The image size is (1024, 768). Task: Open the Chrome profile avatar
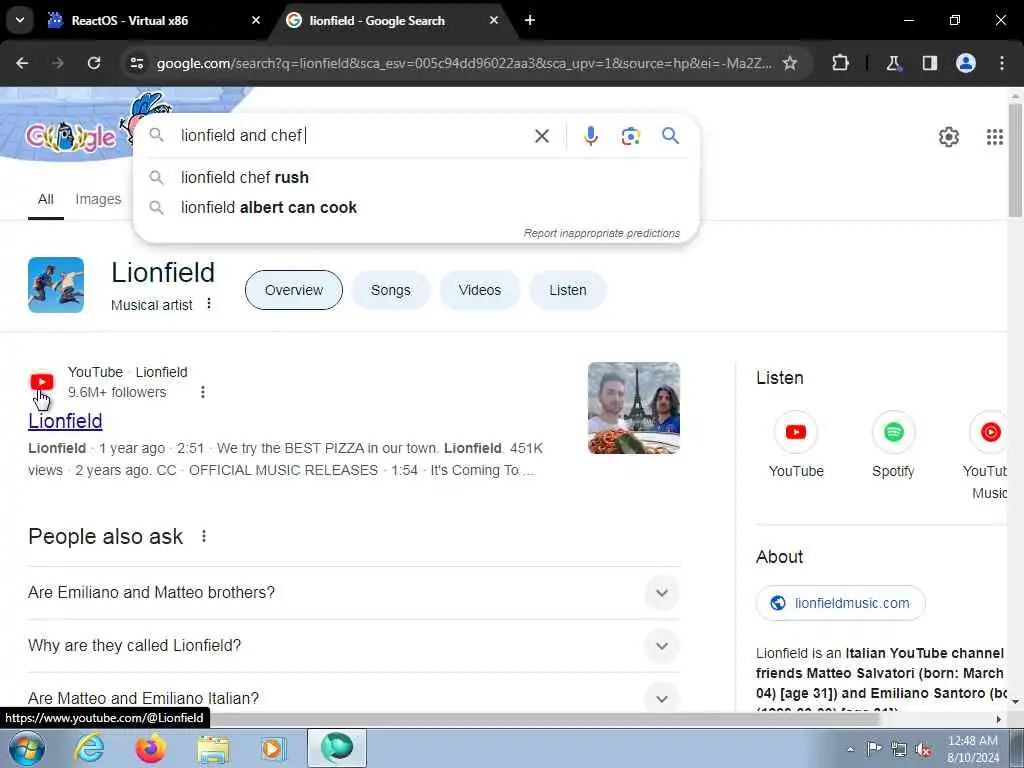click(966, 63)
